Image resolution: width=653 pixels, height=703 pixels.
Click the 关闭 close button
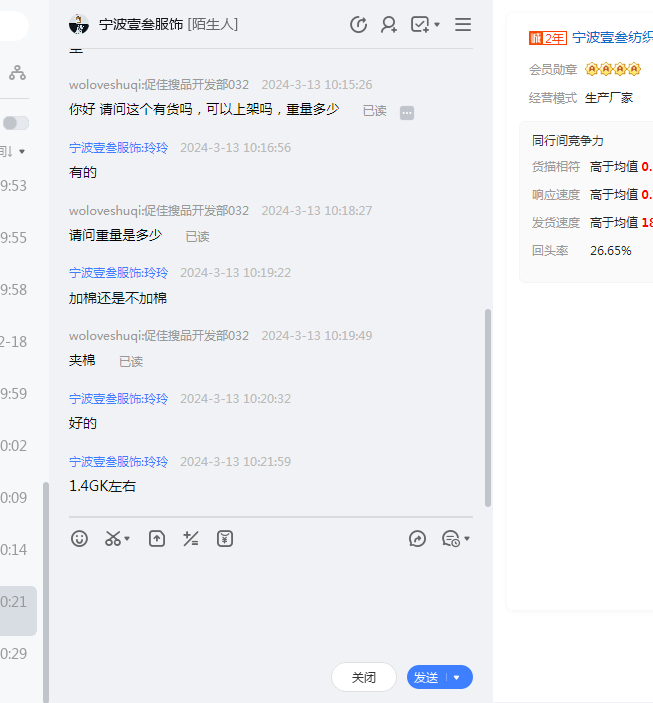pyautogui.click(x=364, y=677)
